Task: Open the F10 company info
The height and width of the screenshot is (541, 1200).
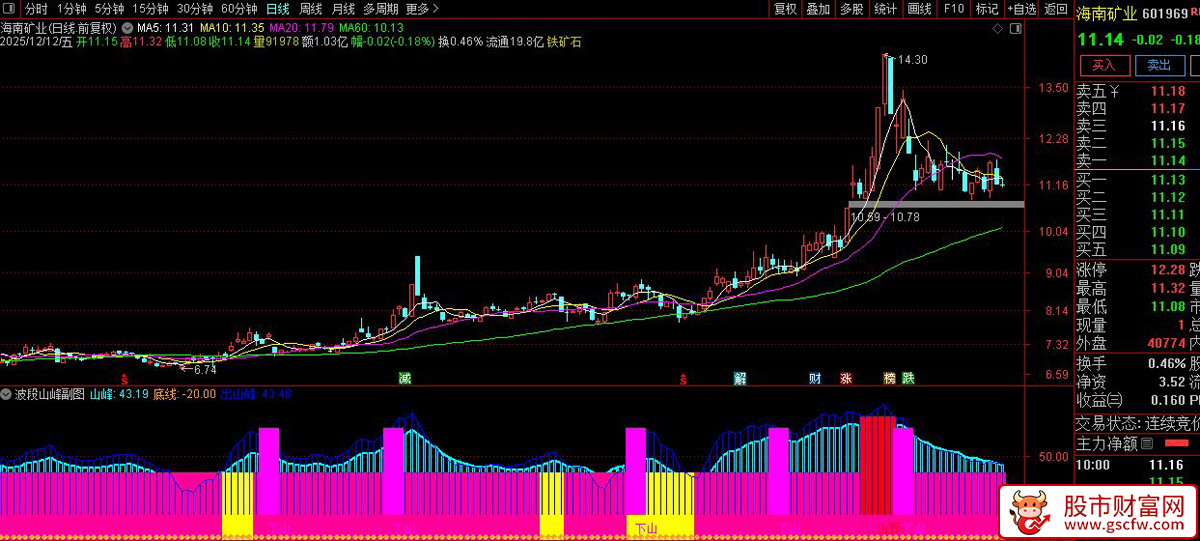Action: click(953, 9)
